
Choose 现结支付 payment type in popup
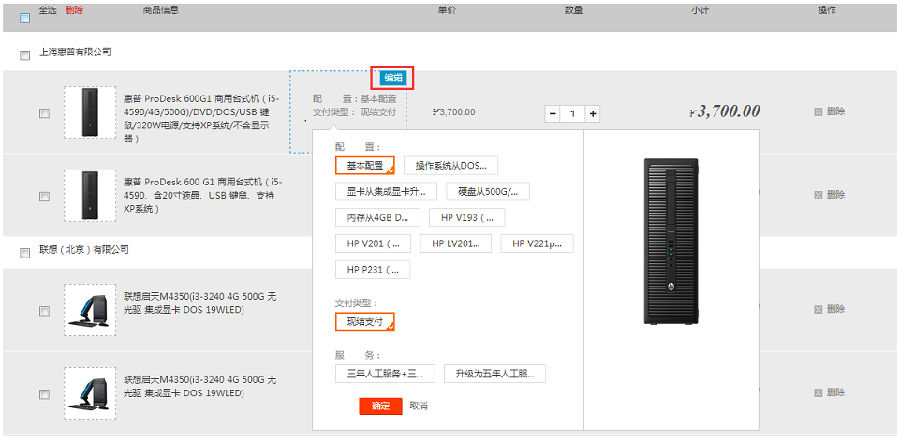[x=364, y=322]
